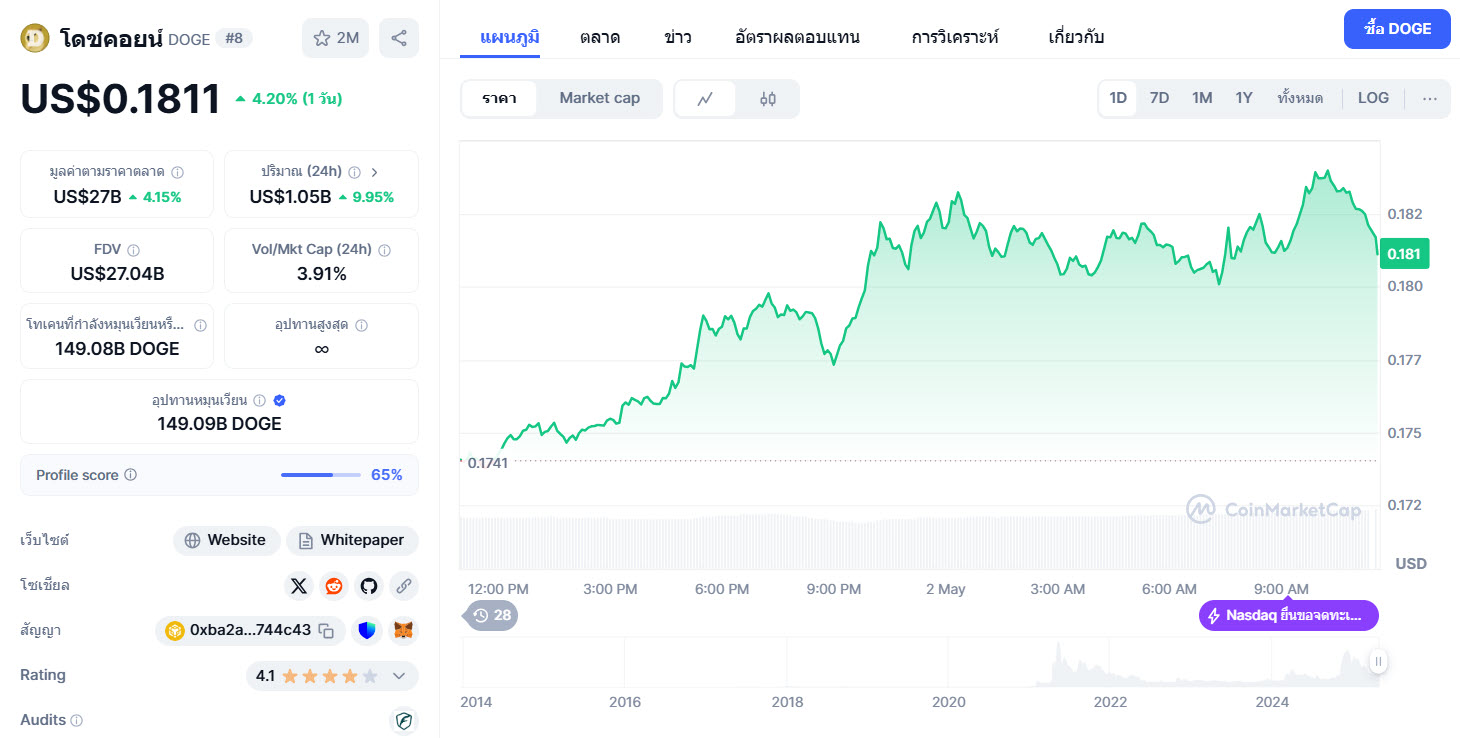Switch to the ข่าว tab

point(677,37)
